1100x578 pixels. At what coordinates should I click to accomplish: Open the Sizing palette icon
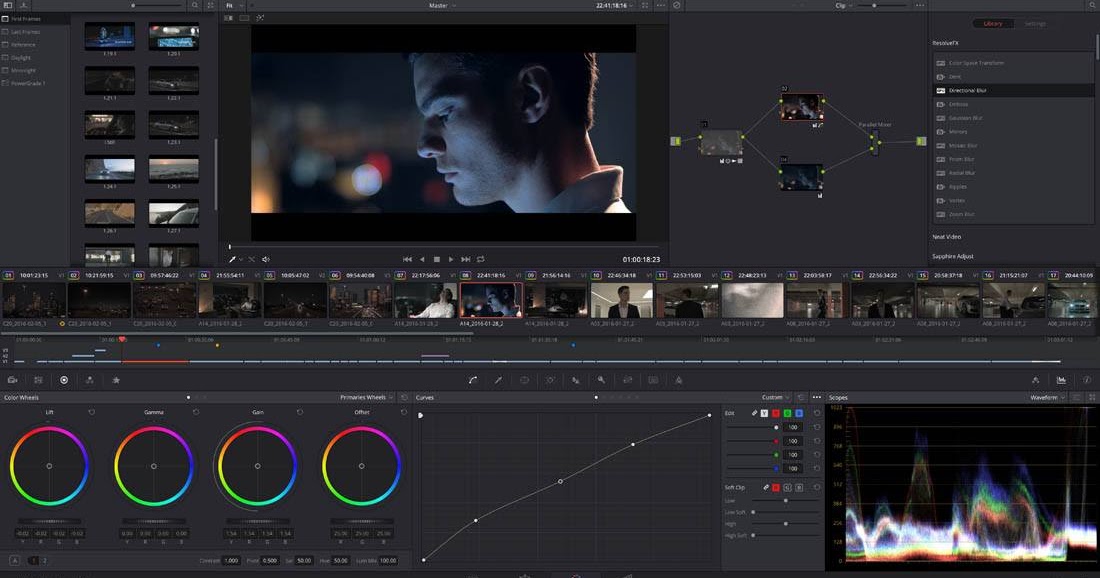pyautogui.click(x=627, y=379)
